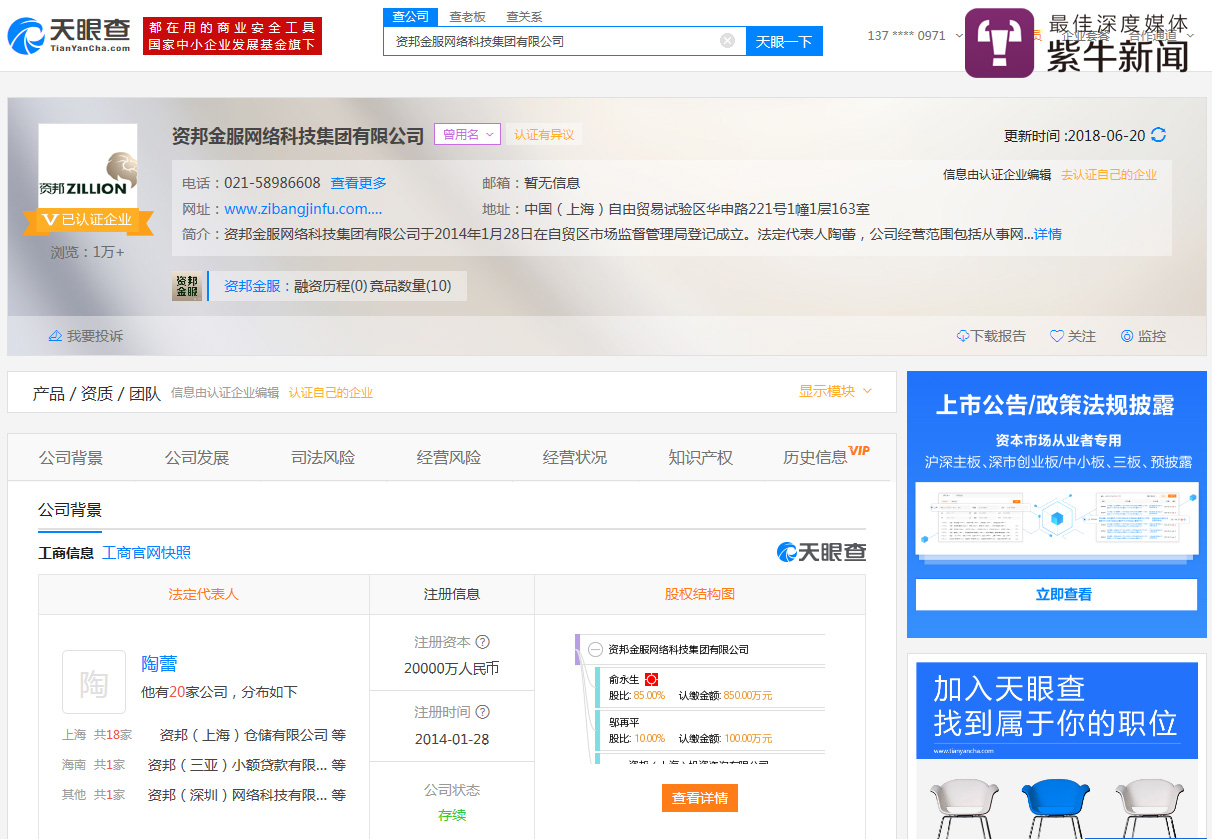
Task: Open 资邦（三亚）小额贷款 company link
Action: [x=238, y=765]
